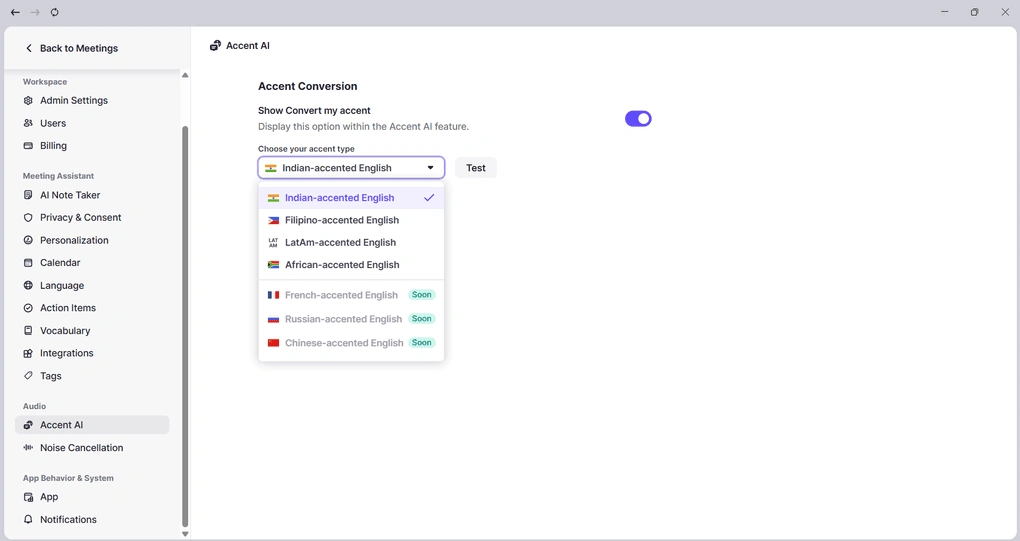Click the Test button
The height and width of the screenshot is (541, 1020).
pos(476,168)
